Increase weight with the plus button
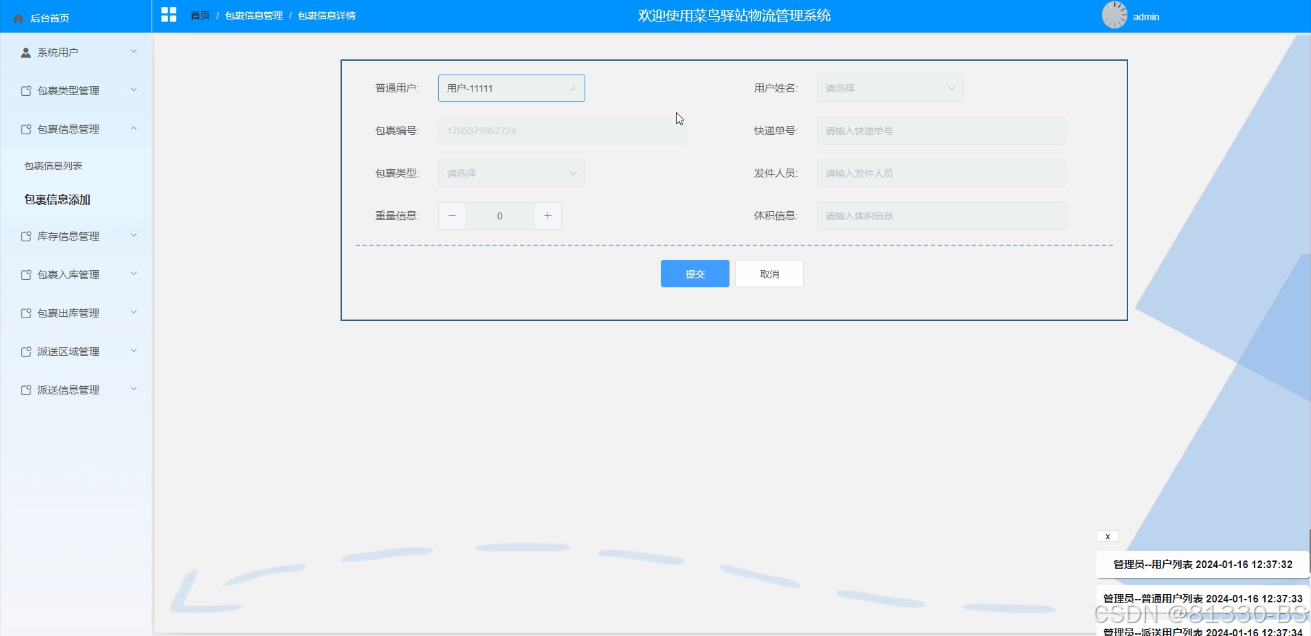The width and height of the screenshot is (1311, 636). (547, 216)
